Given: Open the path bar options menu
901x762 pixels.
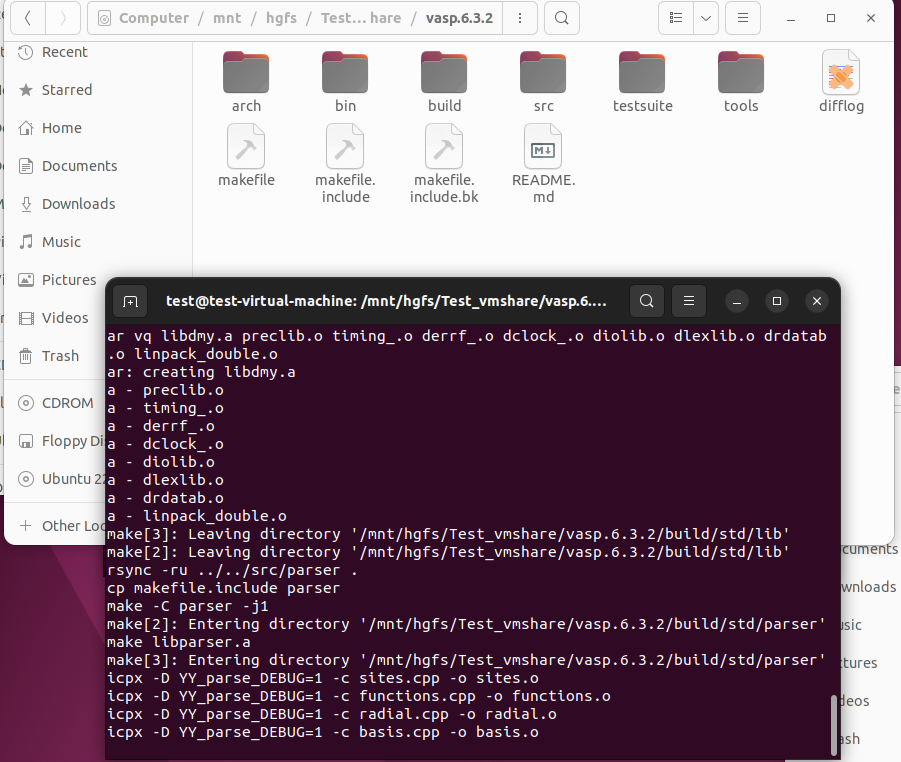Looking at the screenshot, I should 520,18.
